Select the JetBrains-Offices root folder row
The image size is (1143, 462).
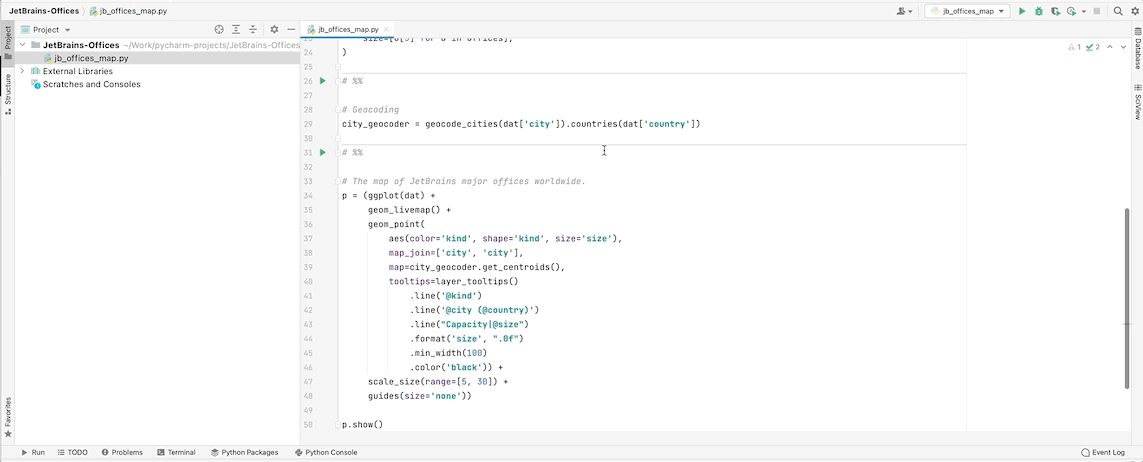(157, 44)
